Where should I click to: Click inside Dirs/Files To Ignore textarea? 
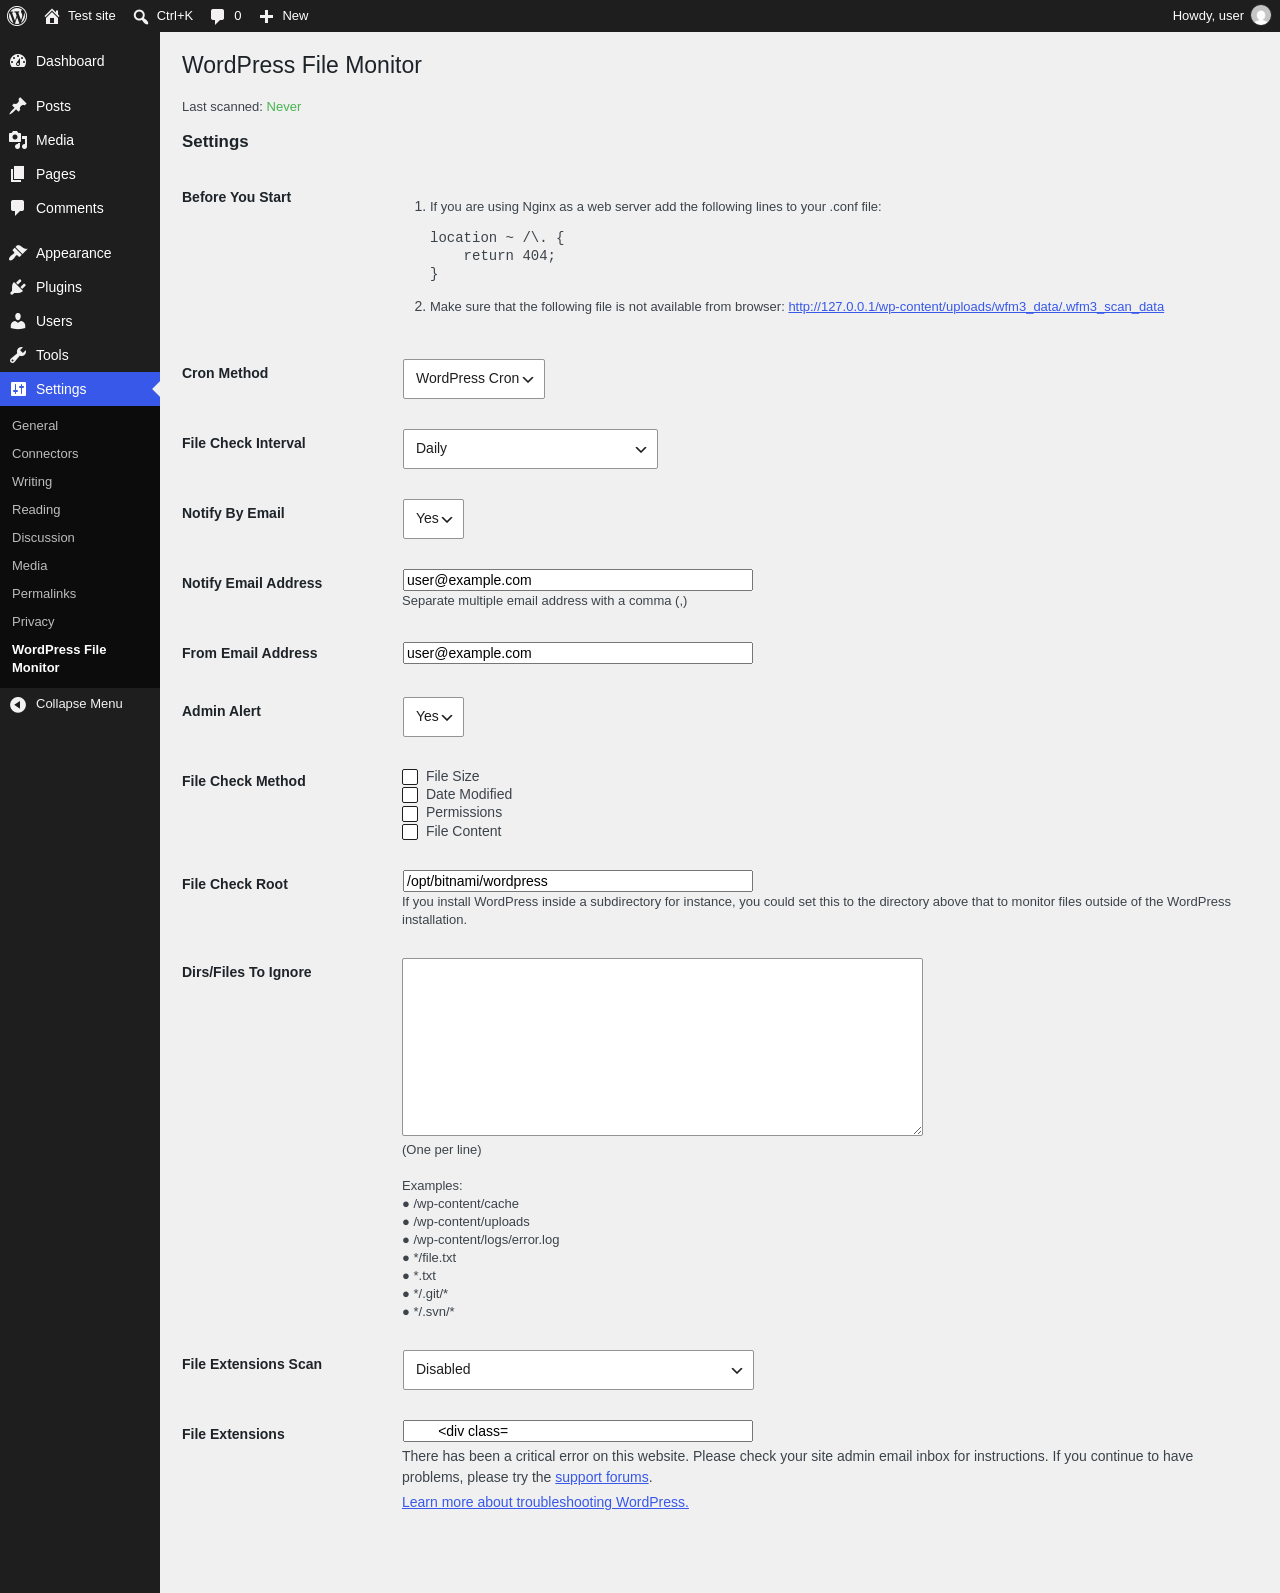662,1047
